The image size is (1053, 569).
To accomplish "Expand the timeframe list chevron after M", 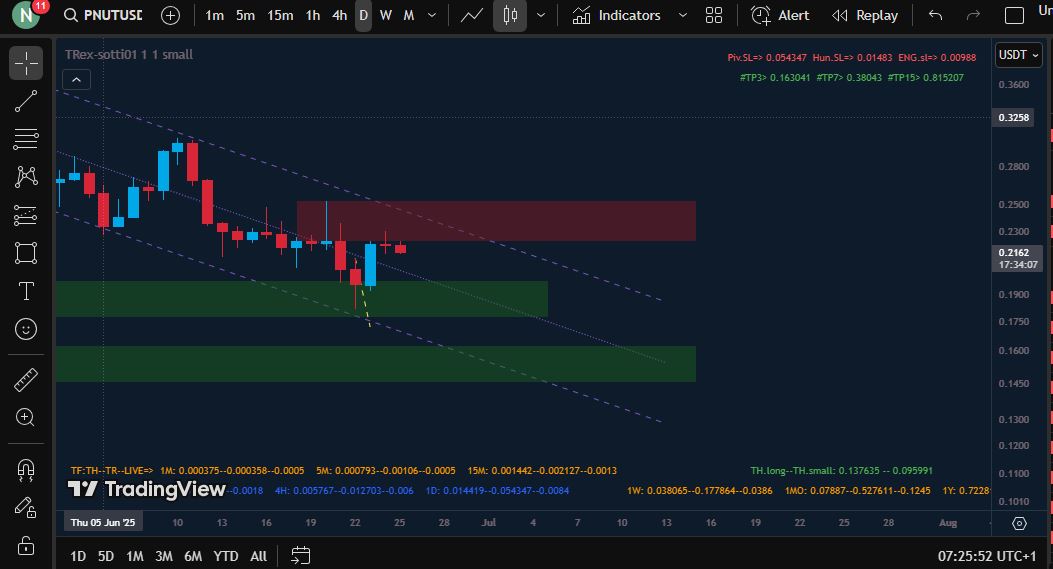I will click(435, 15).
